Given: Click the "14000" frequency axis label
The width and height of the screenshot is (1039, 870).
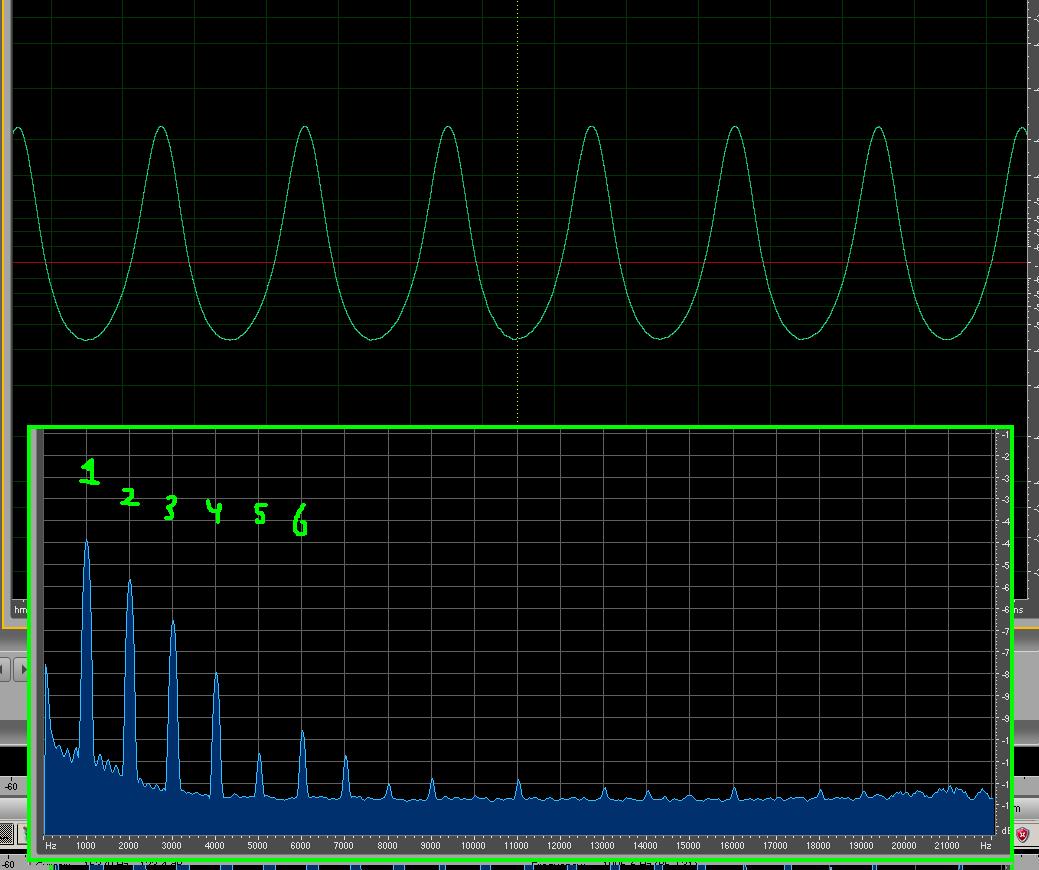Looking at the screenshot, I should [645, 845].
